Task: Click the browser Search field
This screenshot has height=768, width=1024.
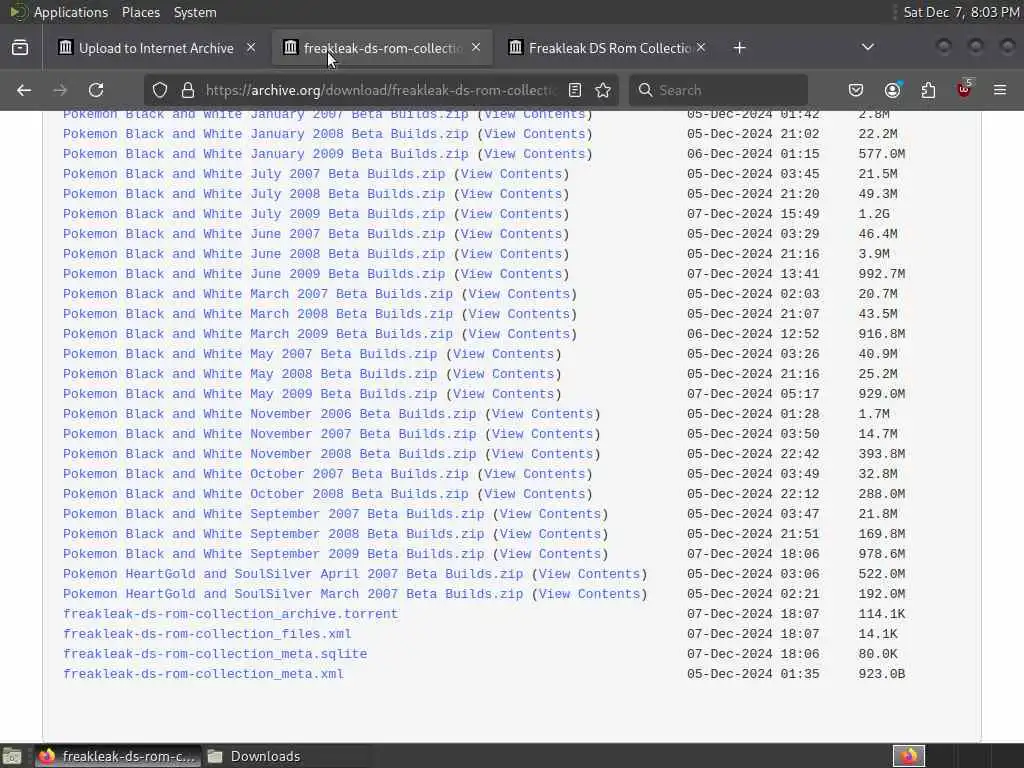Action: click(x=718, y=90)
